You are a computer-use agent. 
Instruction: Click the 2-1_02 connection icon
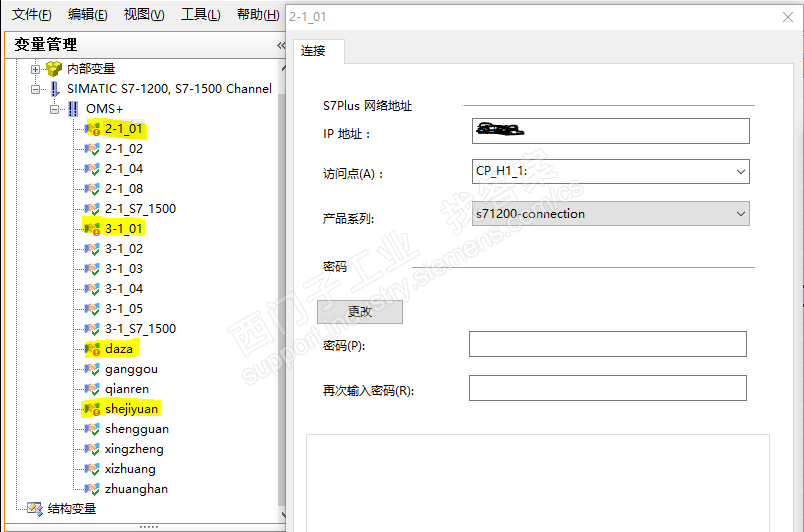(x=92, y=149)
